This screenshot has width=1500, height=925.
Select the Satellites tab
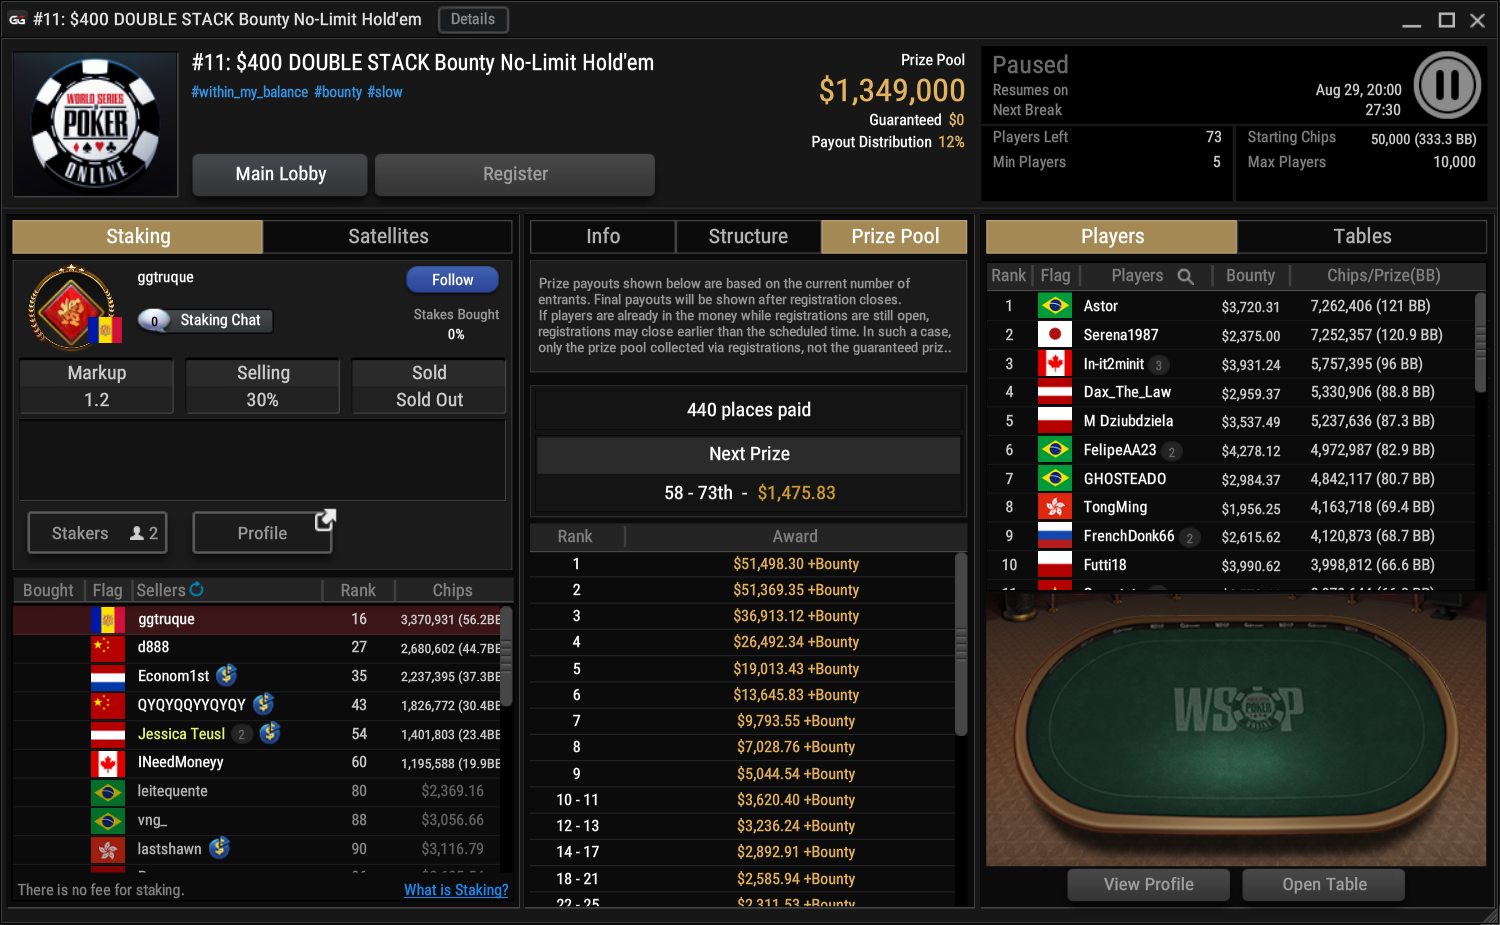pyautogui.click(x=388, y=236)
